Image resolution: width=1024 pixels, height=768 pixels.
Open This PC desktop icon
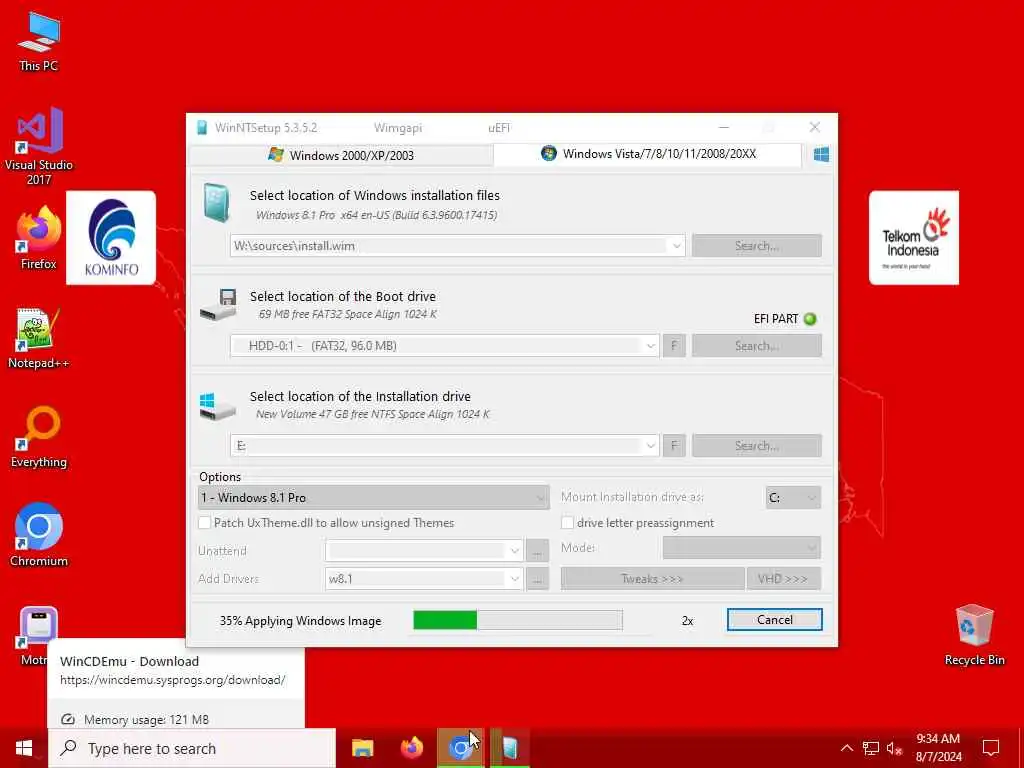pos(39,41)
